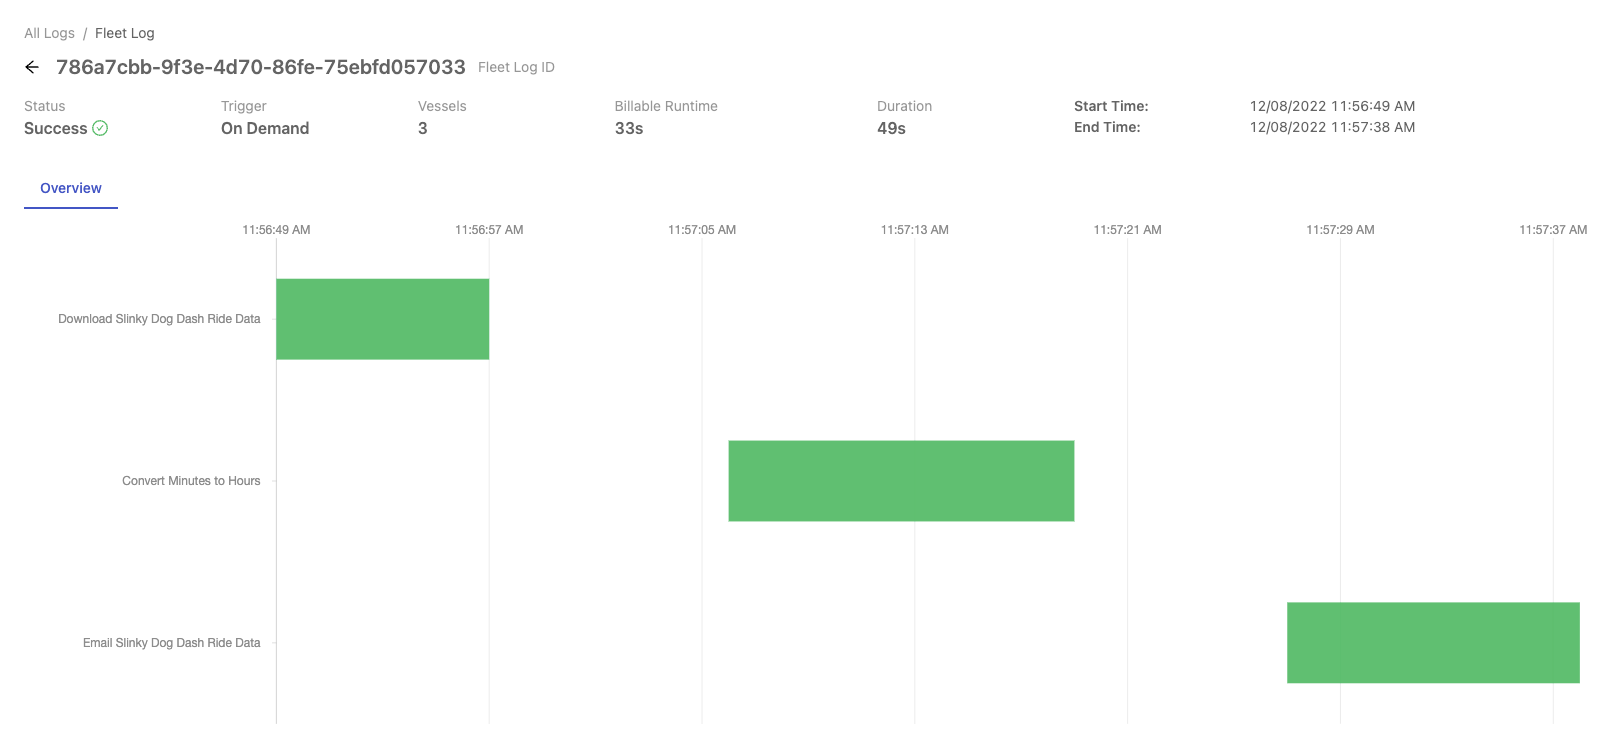Open the All Logs breadcrumb link
Image resolution: width=1620 pixels, height=731 pixels.
coord(49,33)
